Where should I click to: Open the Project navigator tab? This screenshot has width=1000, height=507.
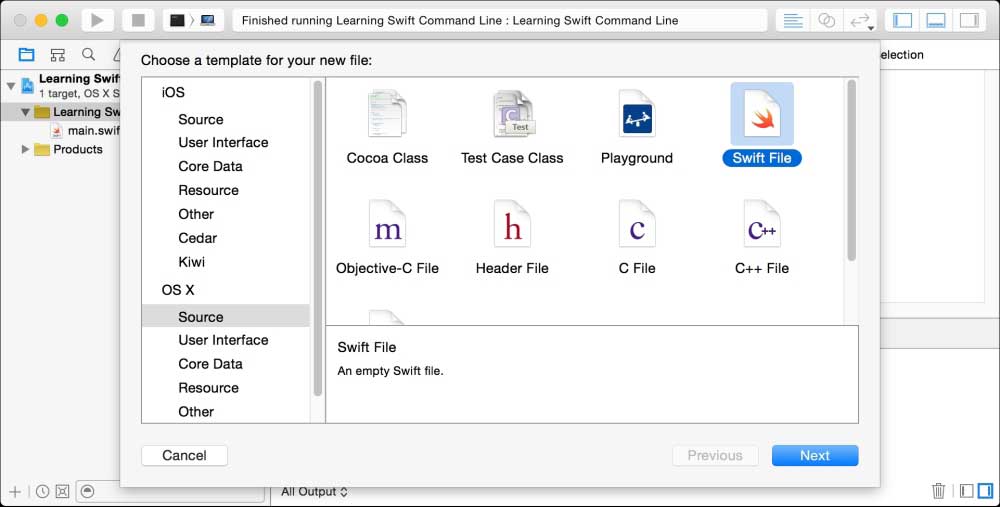tap(26, 55)
